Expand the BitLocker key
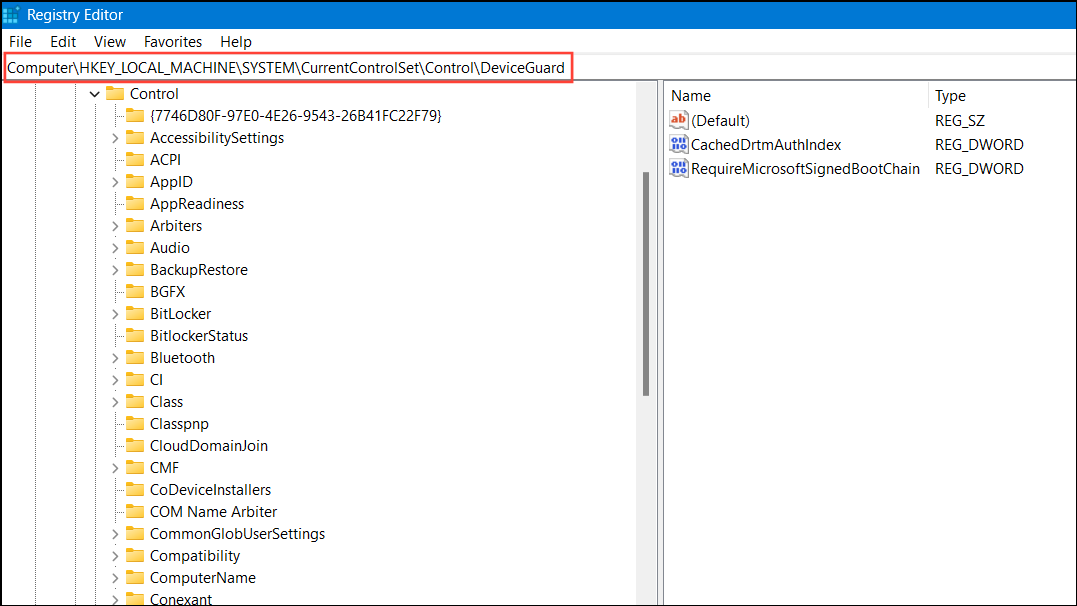 pos(115,314)
